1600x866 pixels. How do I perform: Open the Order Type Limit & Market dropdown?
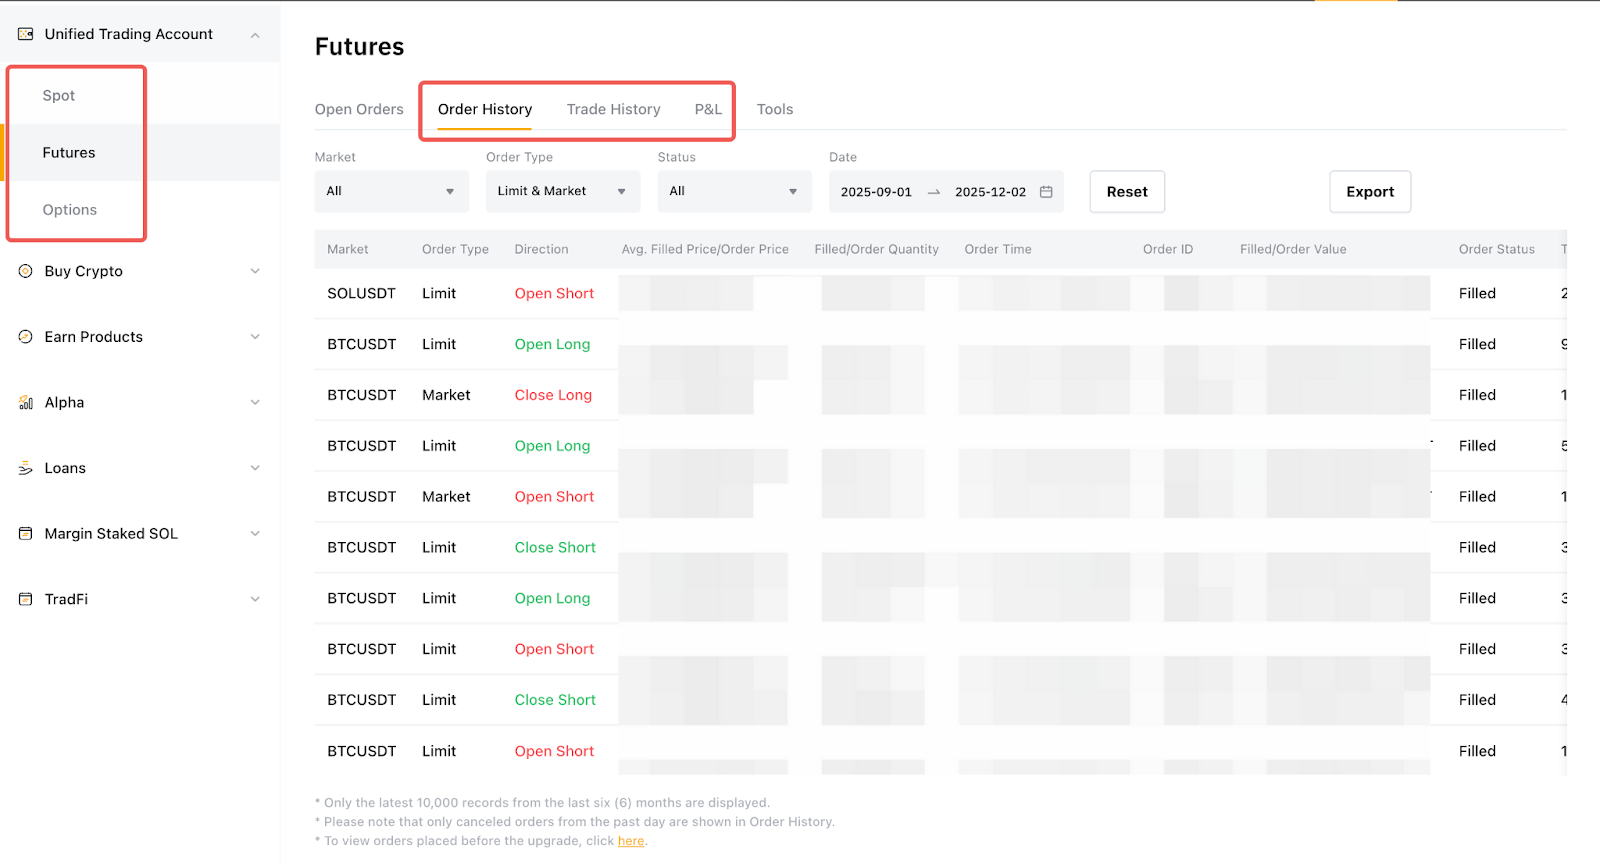562,191
